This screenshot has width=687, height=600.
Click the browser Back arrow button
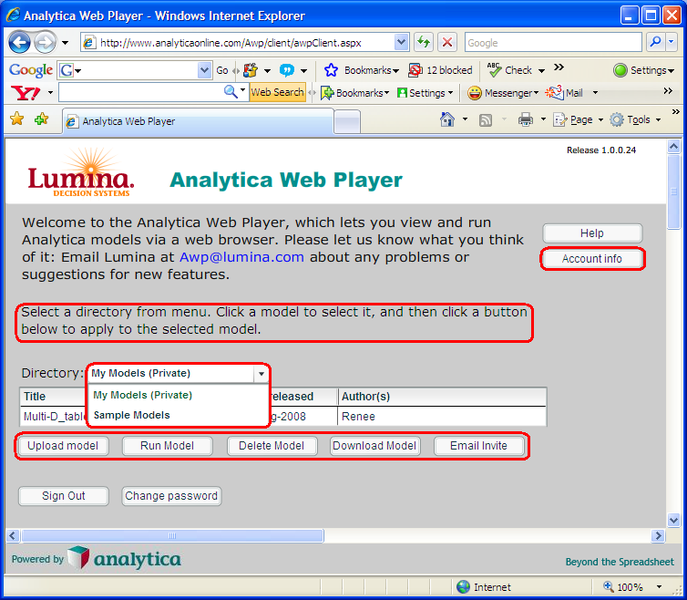pyautogui.click(x=20, y=43)
